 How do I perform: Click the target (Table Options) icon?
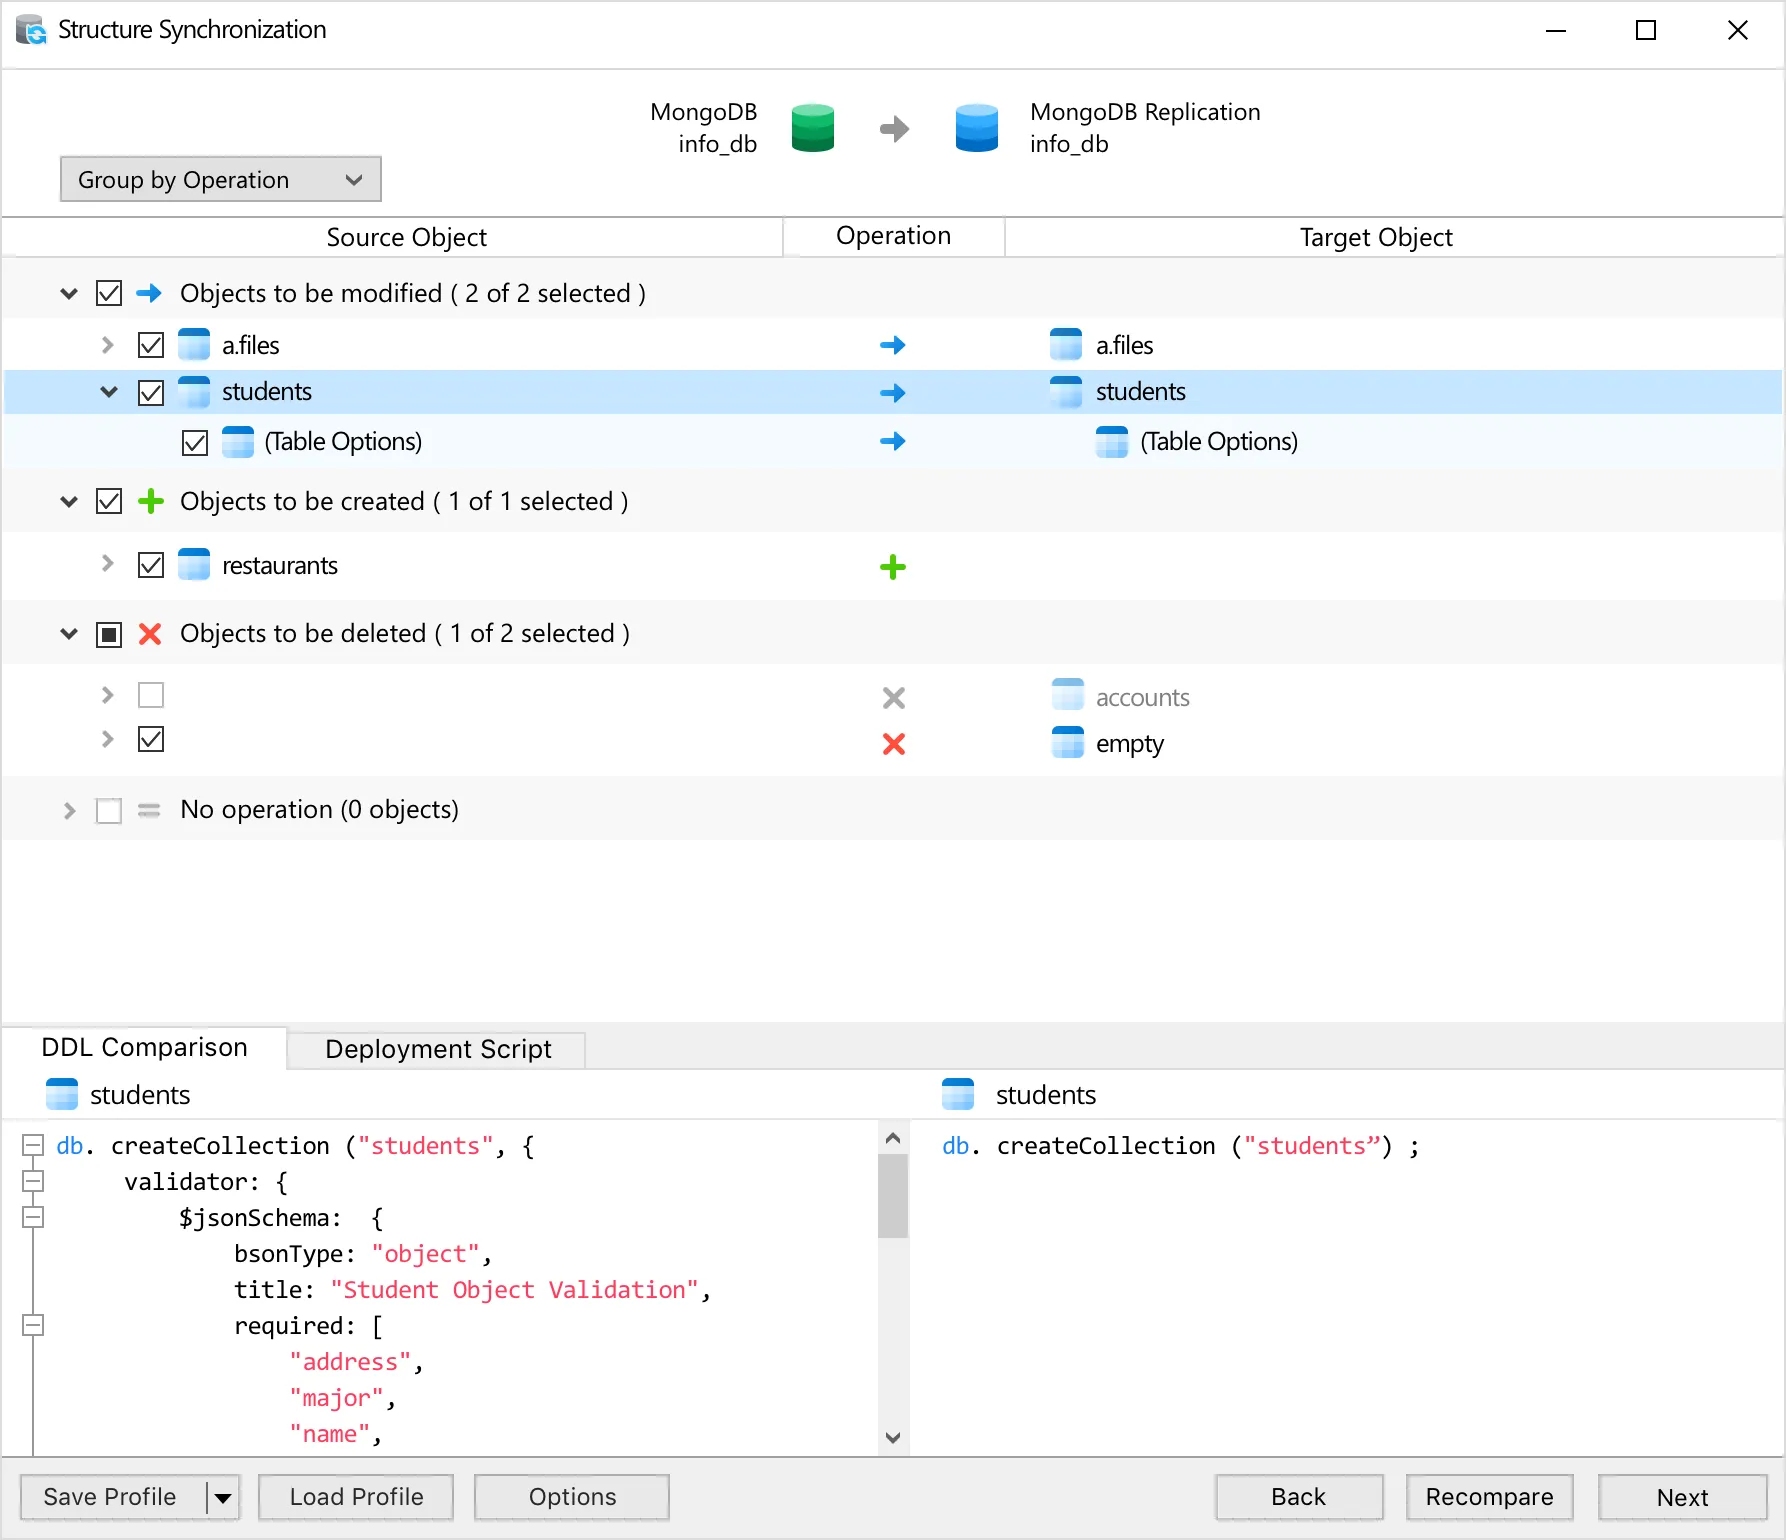1112,441
